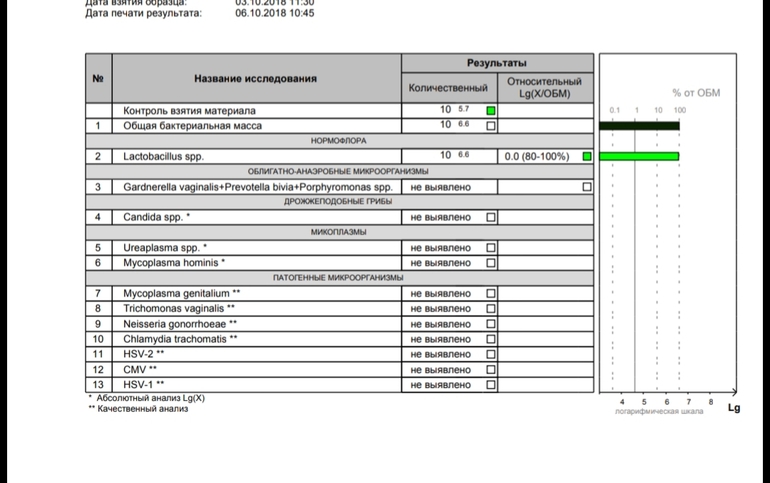The width and height of the screenshot is (770, 483).
Task: Check the box in the Candida spp. row
Action: pos(491,217)
